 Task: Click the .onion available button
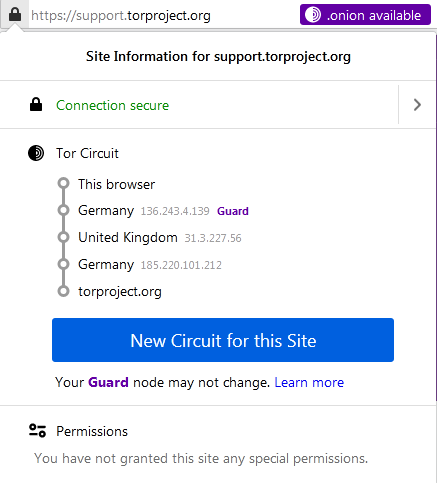click(365, 15)
